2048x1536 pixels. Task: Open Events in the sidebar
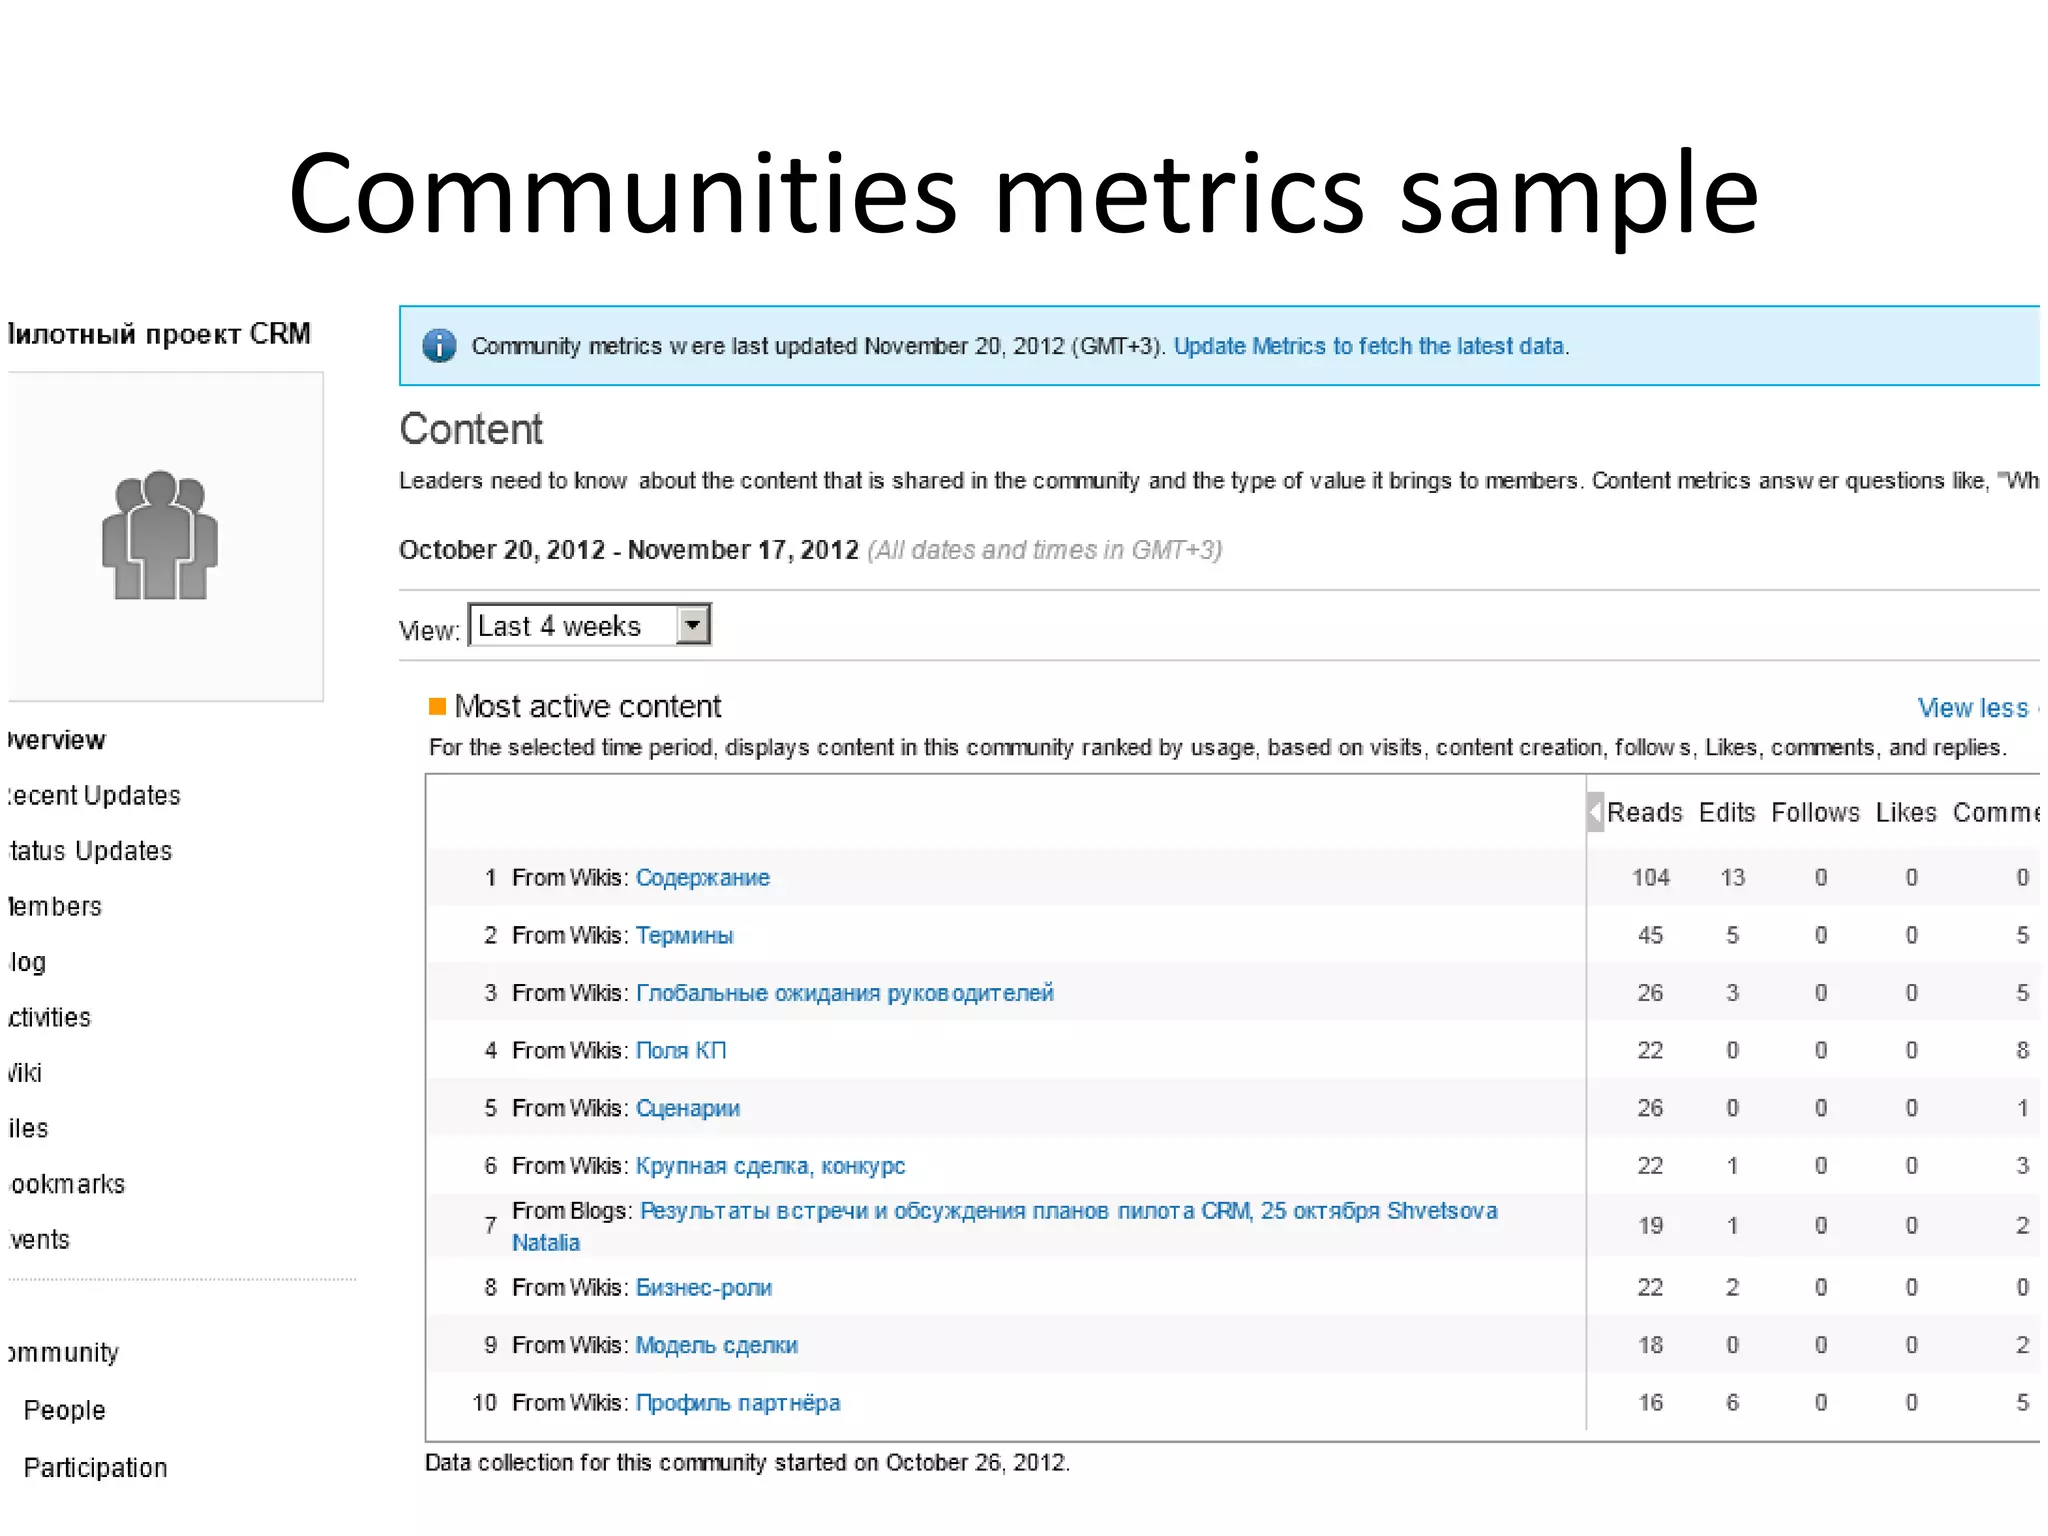click(x=39, y=1240)
